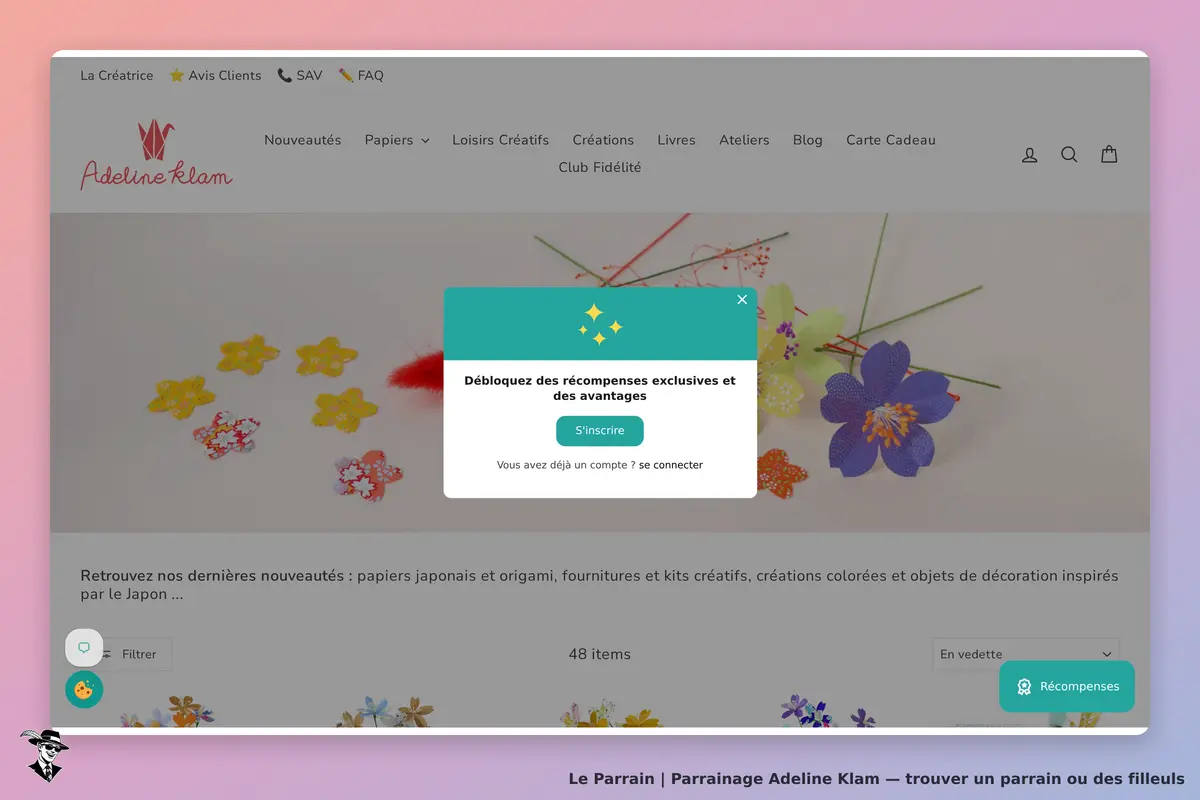Close the rewards popup

(742, 299)
